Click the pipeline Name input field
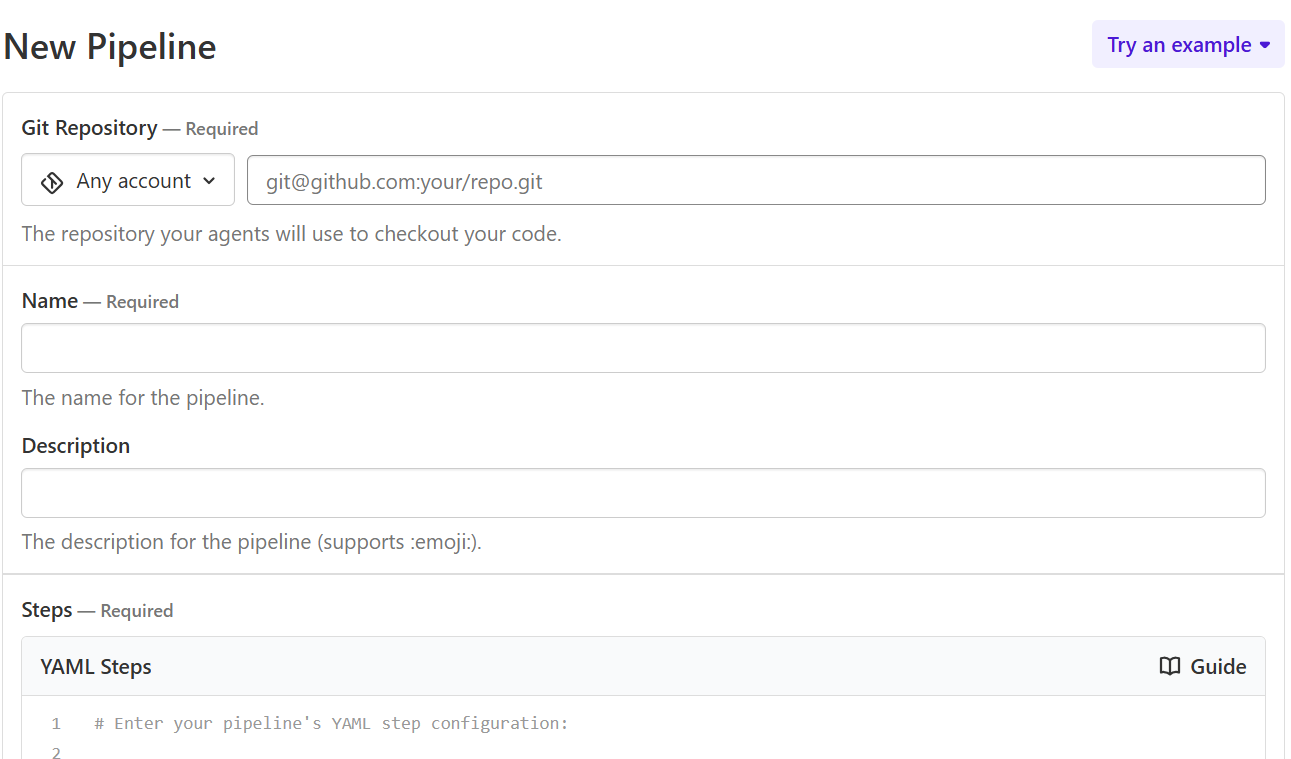 [643, 348]
